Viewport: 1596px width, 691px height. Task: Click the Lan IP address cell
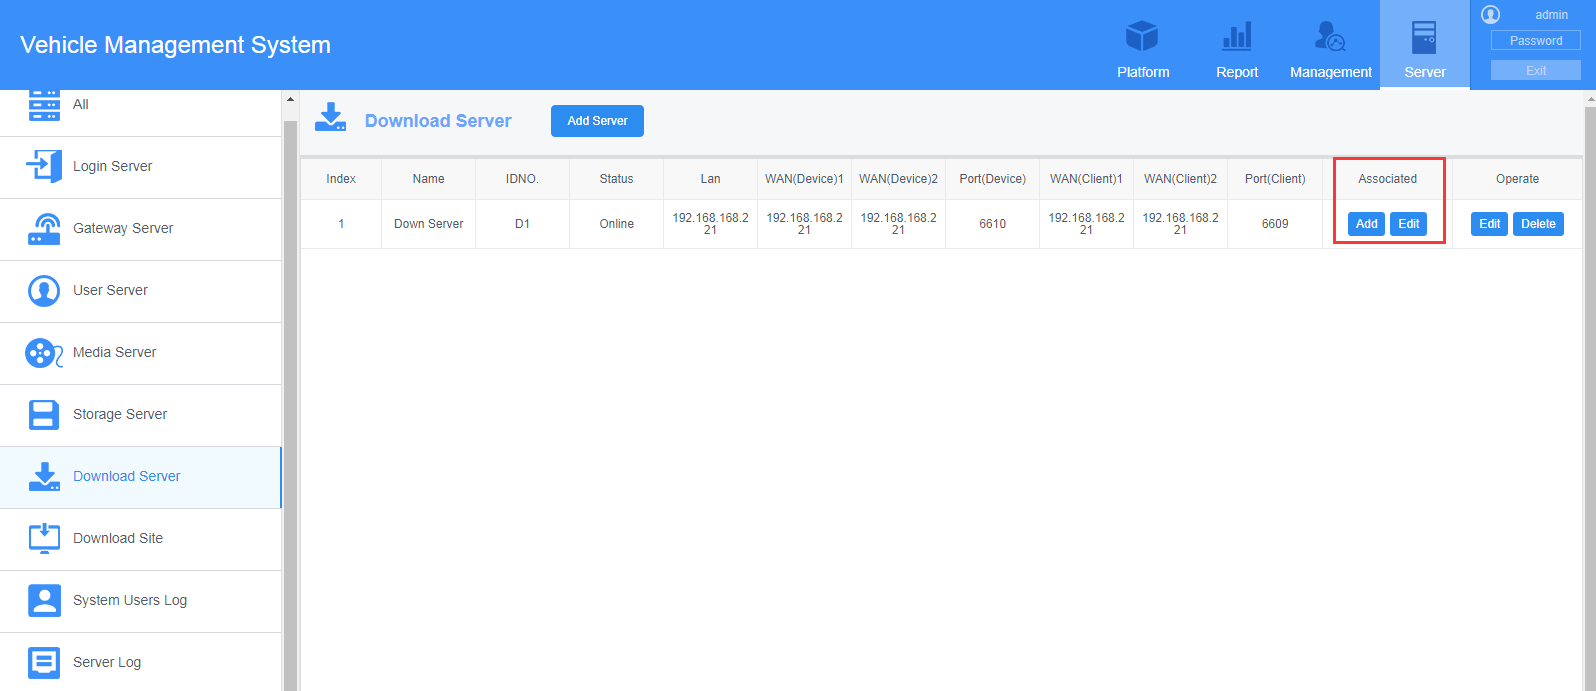click(x=710, y=223)
